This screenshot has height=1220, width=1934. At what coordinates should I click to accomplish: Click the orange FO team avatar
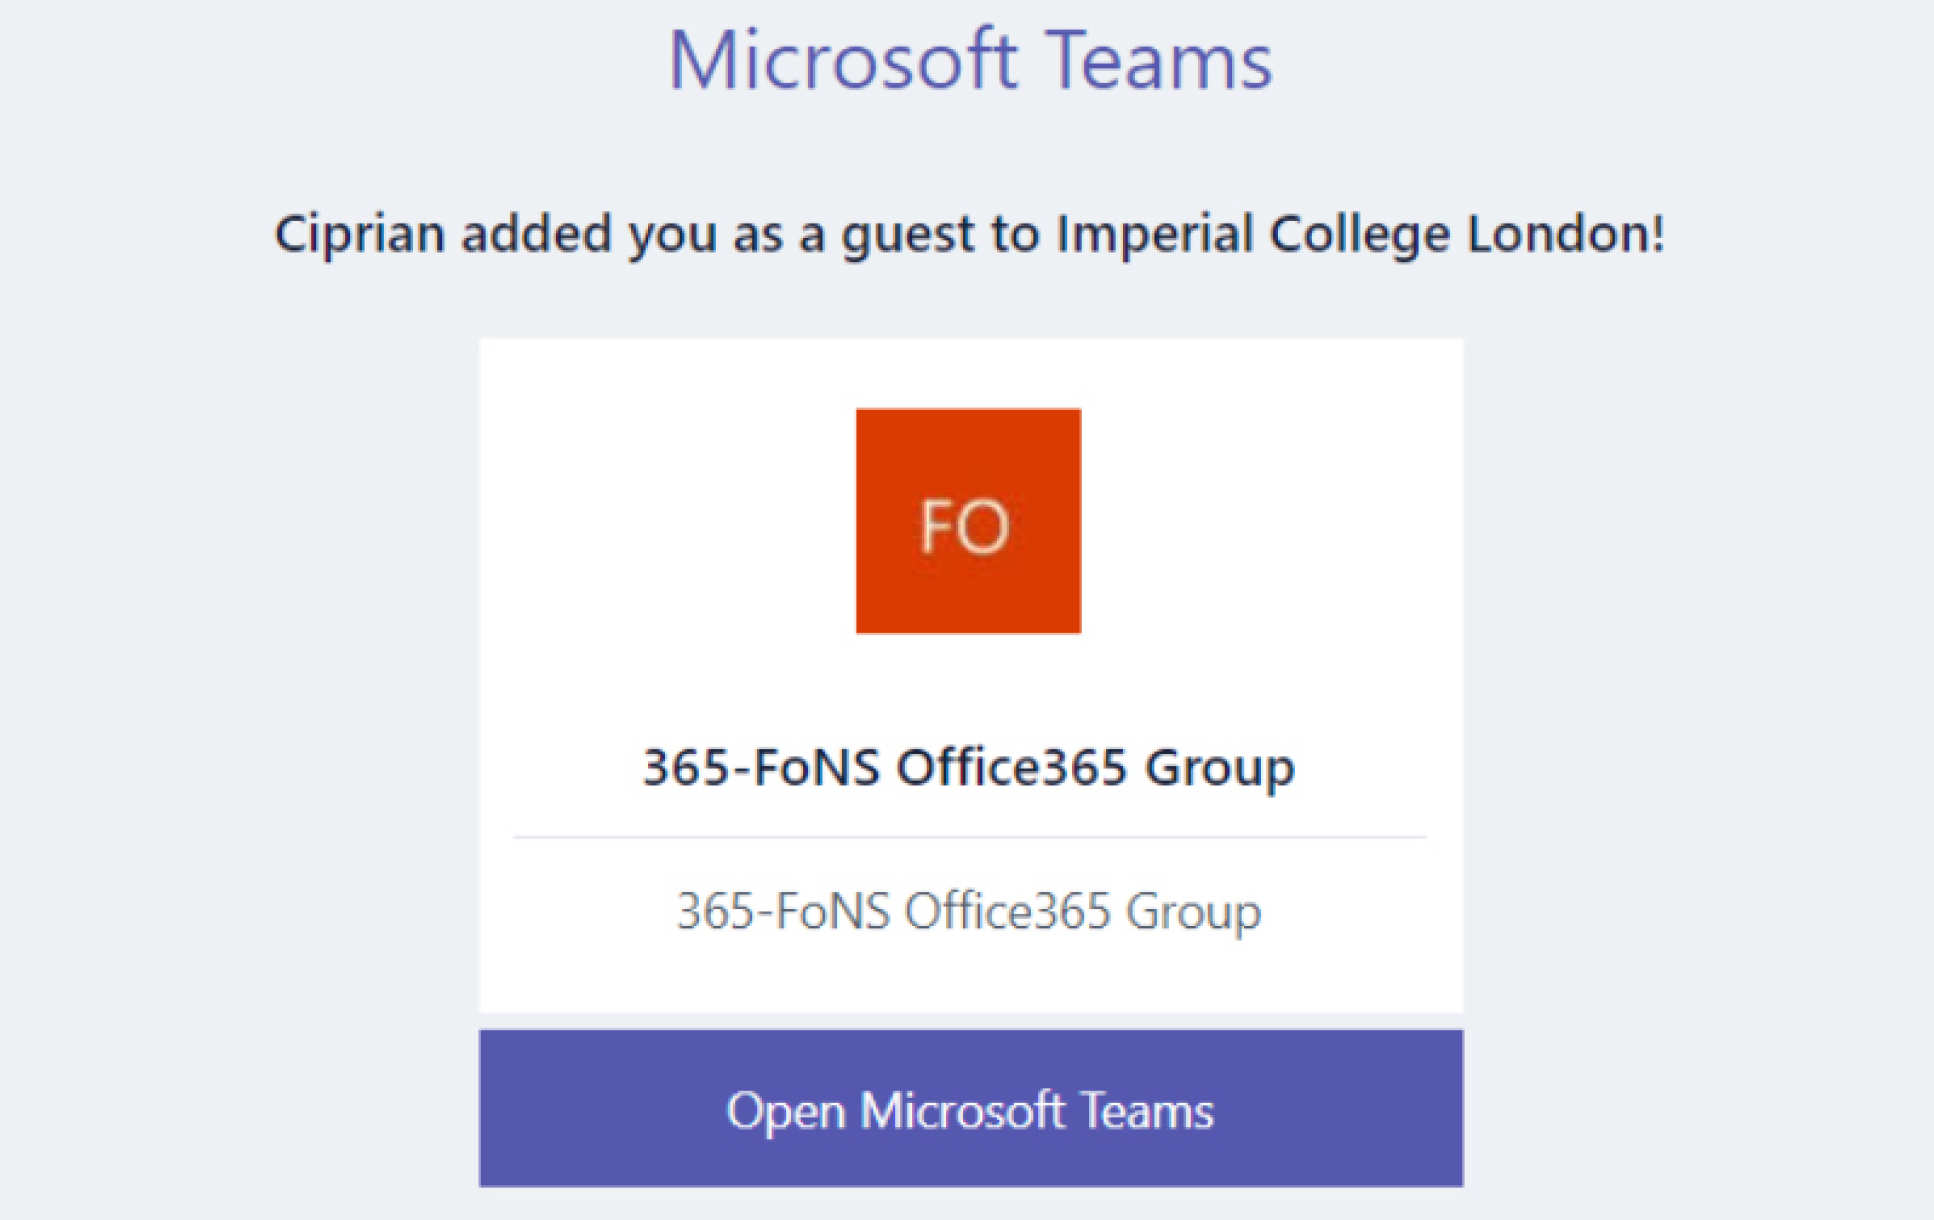tap(968, 520)
